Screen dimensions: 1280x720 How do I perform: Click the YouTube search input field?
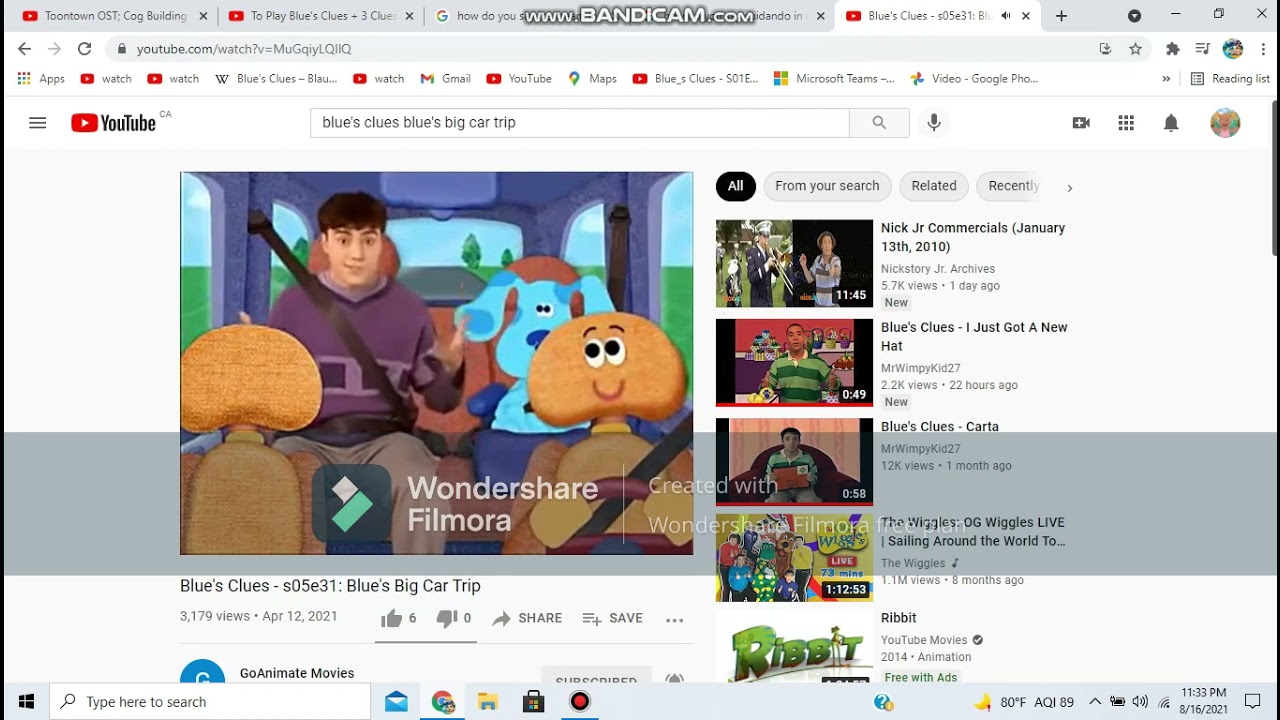pos(580,122)
